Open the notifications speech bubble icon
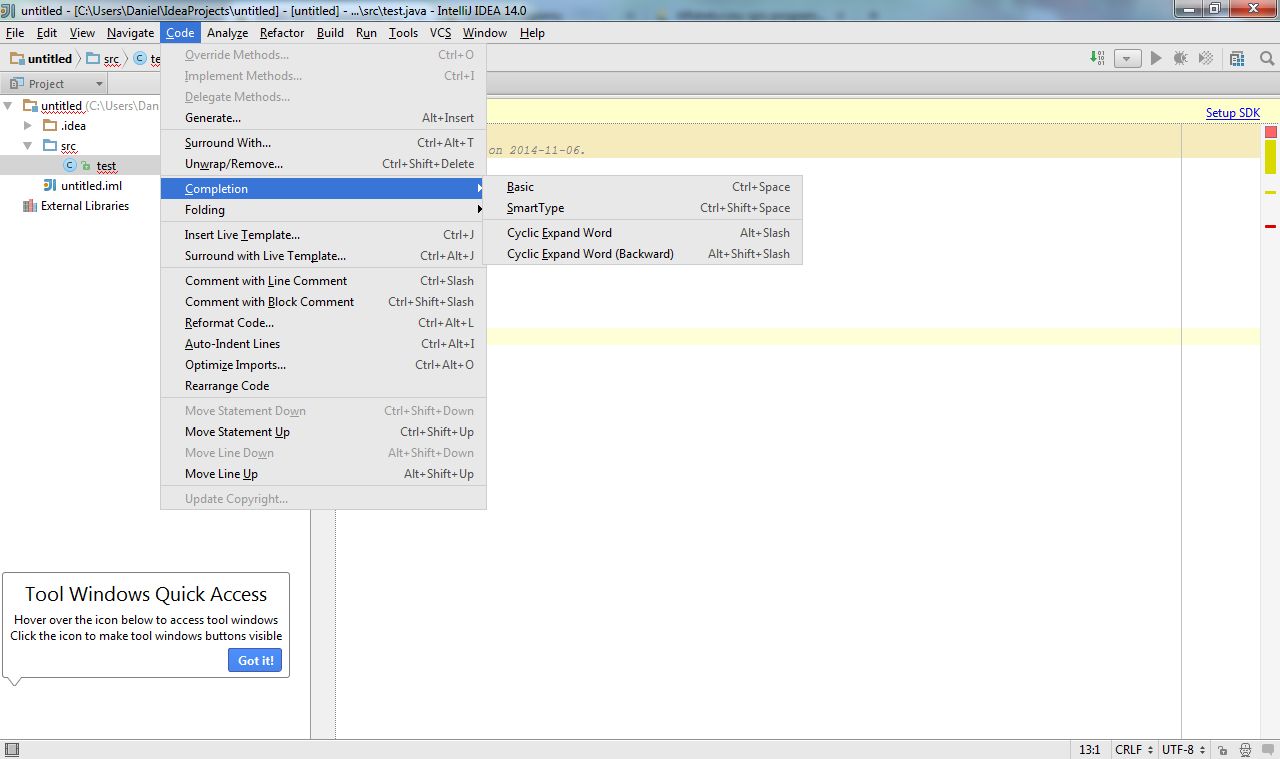The height and width of the screenshot is (759, 1280). [x=1267, y=749]
